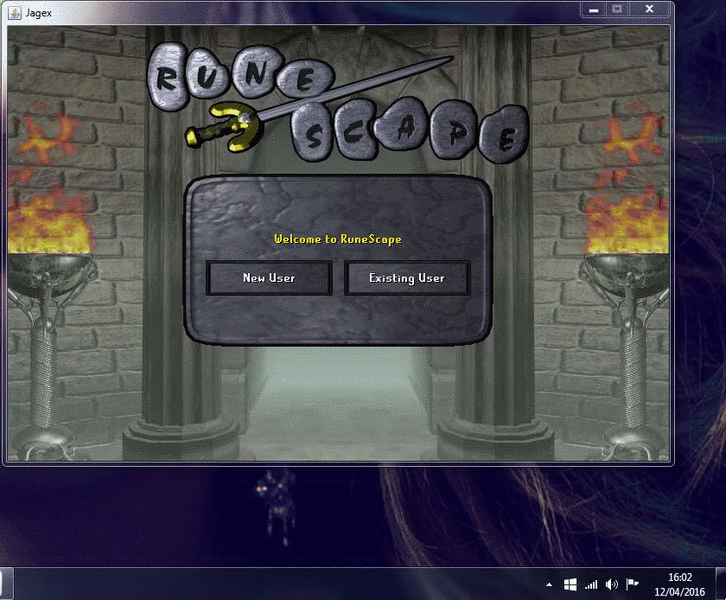Open the taskbar clock showing 16:02
This screenshot has height=600, width=726.
click(680, 577)
